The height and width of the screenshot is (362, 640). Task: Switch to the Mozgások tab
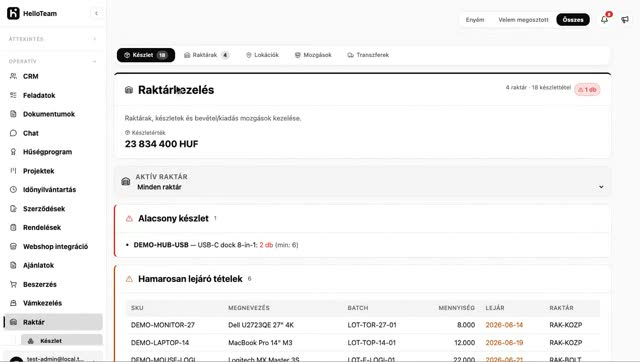pyautogui.click(x=313, y=55)
